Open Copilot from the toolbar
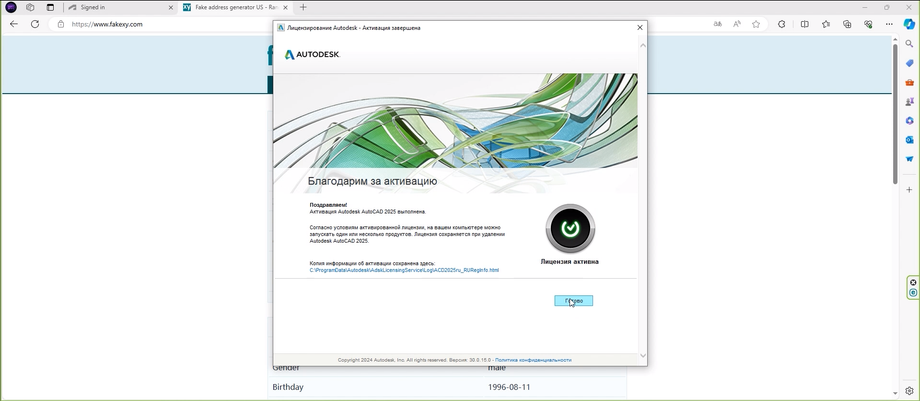The height and width of the screenshot is (401, 920). pos(909,23)
